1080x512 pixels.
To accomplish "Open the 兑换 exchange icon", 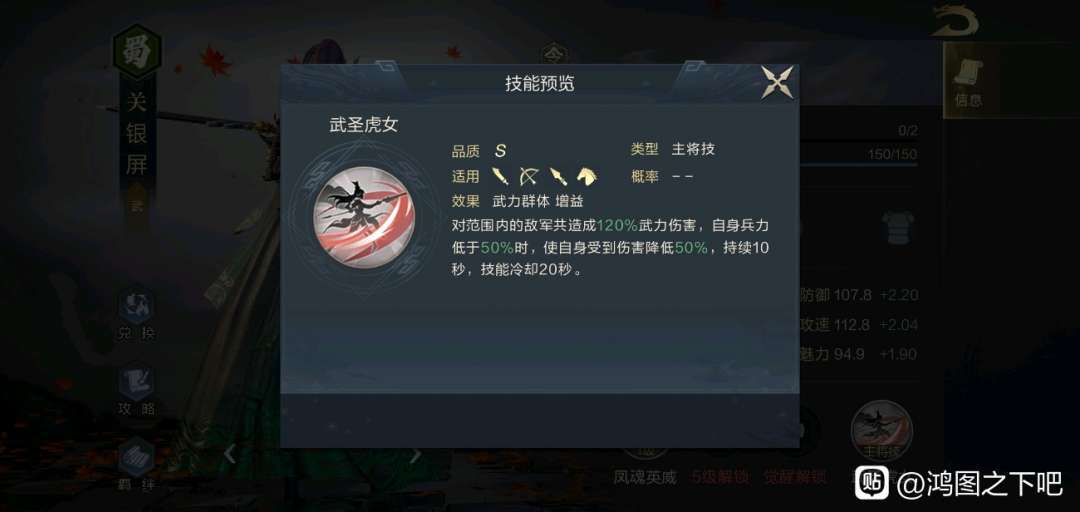I will 136,315.
